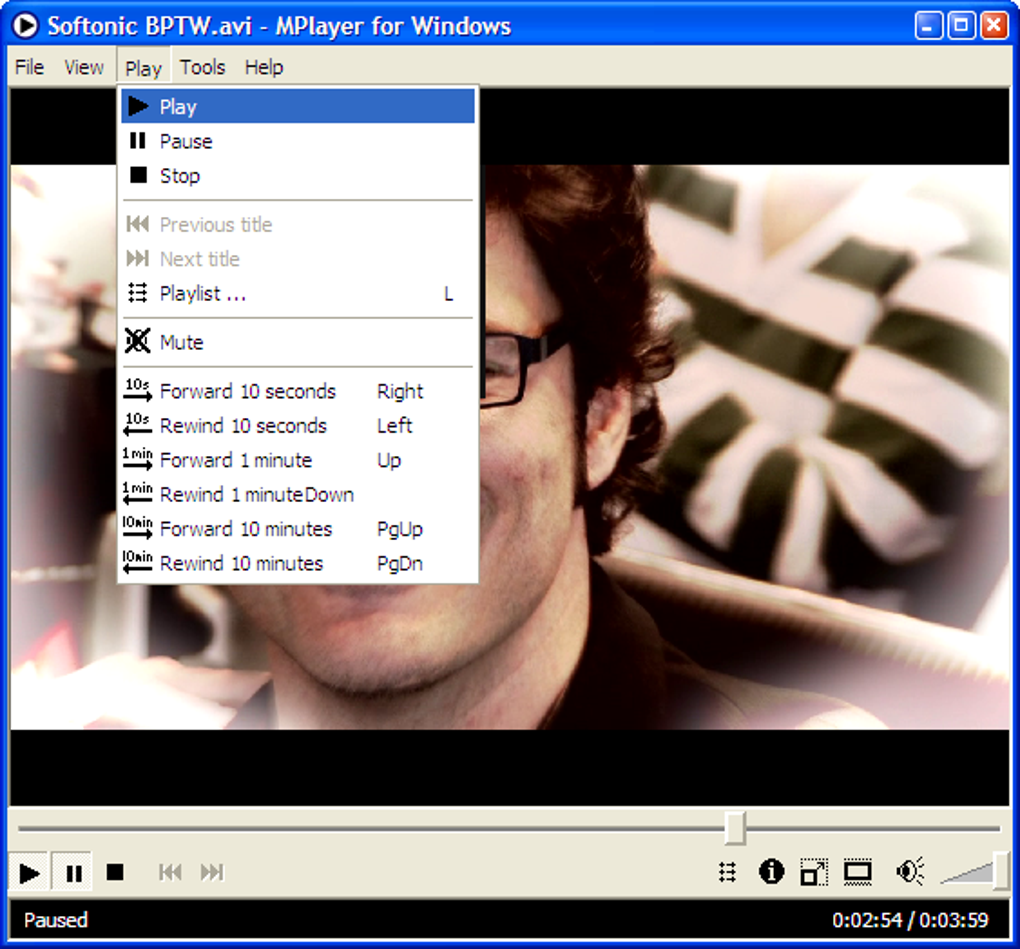
Task: Open the File menu
Action: point(29,67)
